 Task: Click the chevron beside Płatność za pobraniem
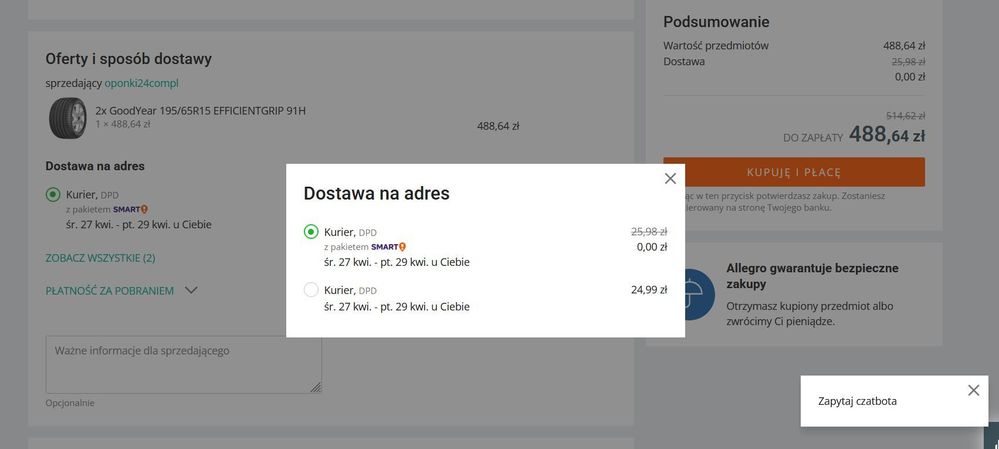191,291
